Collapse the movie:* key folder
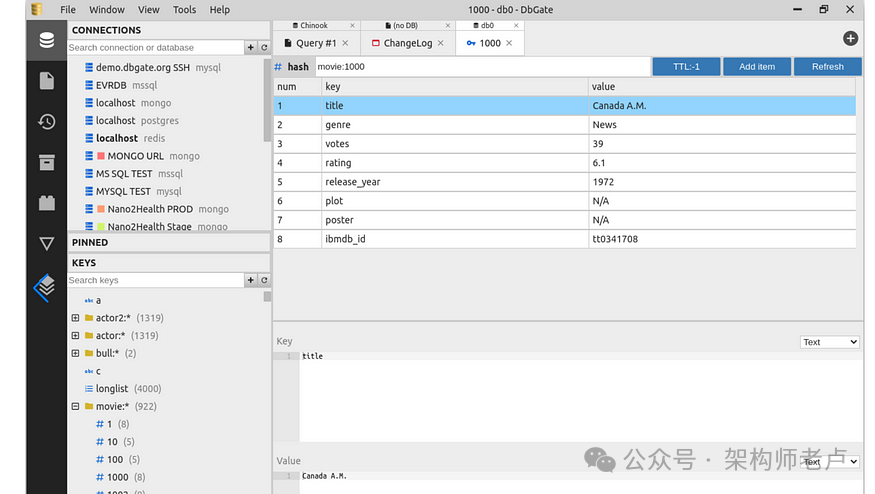875x494 pixels. pos(75,407)
